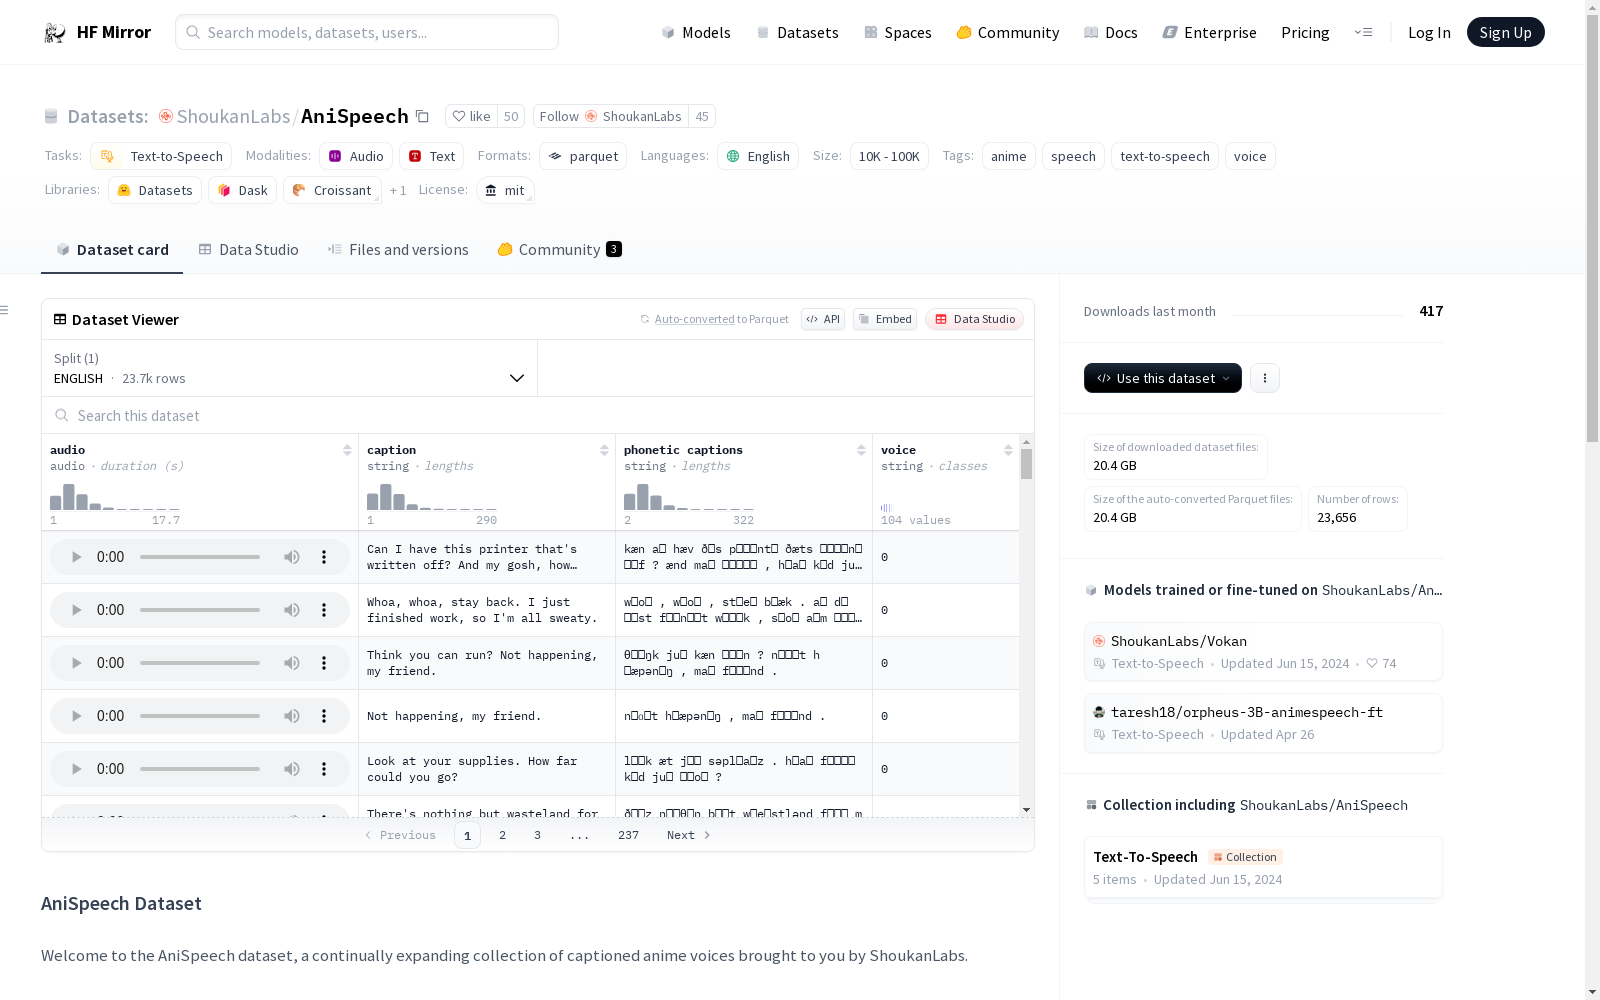Play audio in 'Not happening, my friend.' row

(x=76, y=716)
